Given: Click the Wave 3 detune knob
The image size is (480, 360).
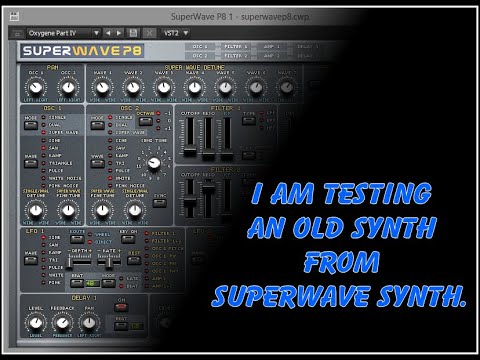Looking at the screenshot, I should coord(164,87).
